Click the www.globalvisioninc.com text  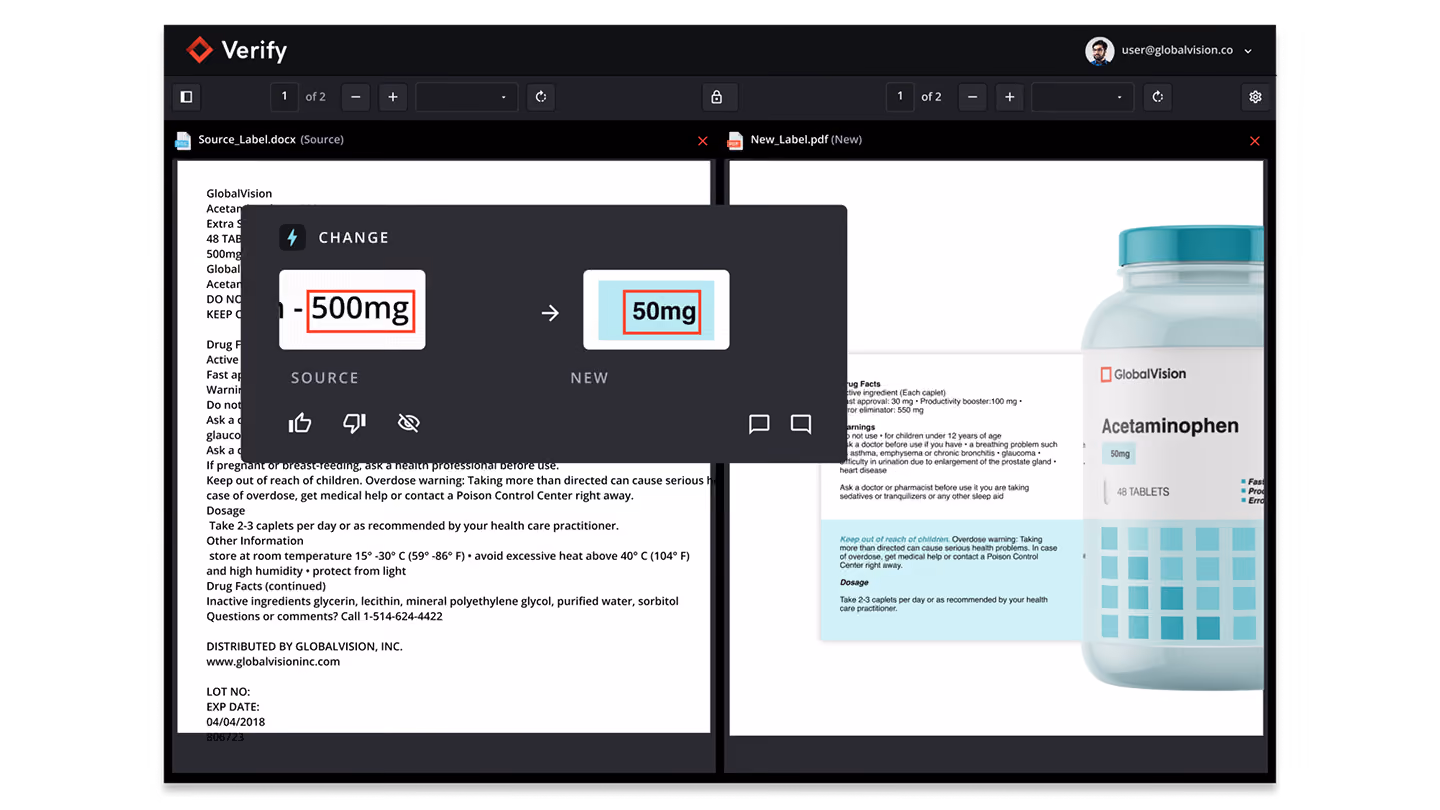point(273,661)
